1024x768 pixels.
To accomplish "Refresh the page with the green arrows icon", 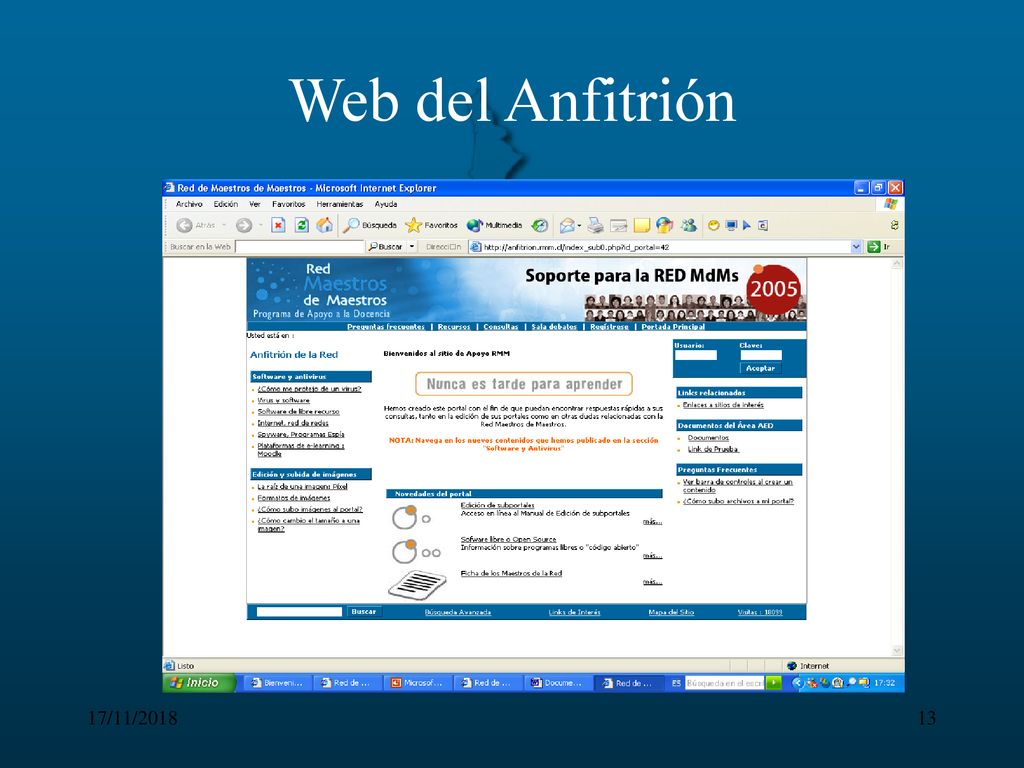I will coord(301,225).
